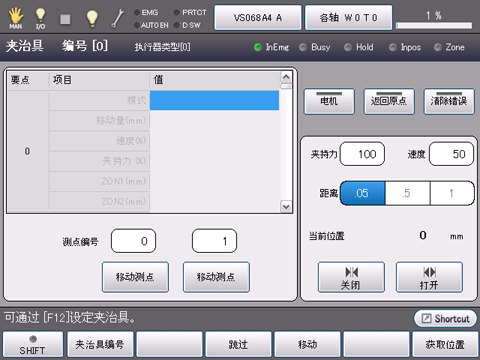Screen dimensions: 480x360
Task: Select the ZON2(mm) row
Action: [x=164, y=201]
